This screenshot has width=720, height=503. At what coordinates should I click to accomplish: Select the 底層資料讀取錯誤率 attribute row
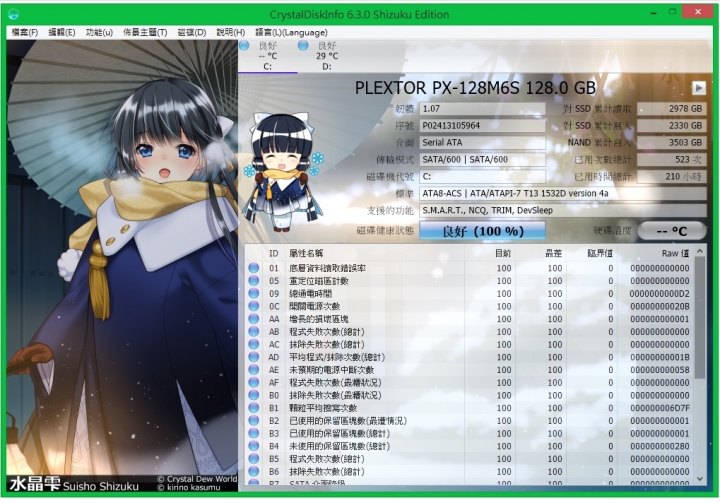(x=469, y=268)
